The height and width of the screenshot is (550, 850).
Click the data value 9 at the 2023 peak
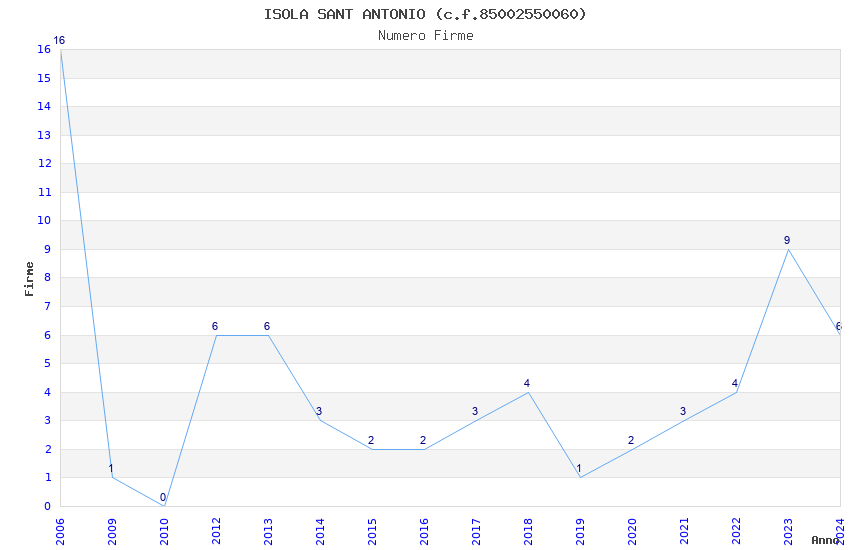tap(787, 240)
